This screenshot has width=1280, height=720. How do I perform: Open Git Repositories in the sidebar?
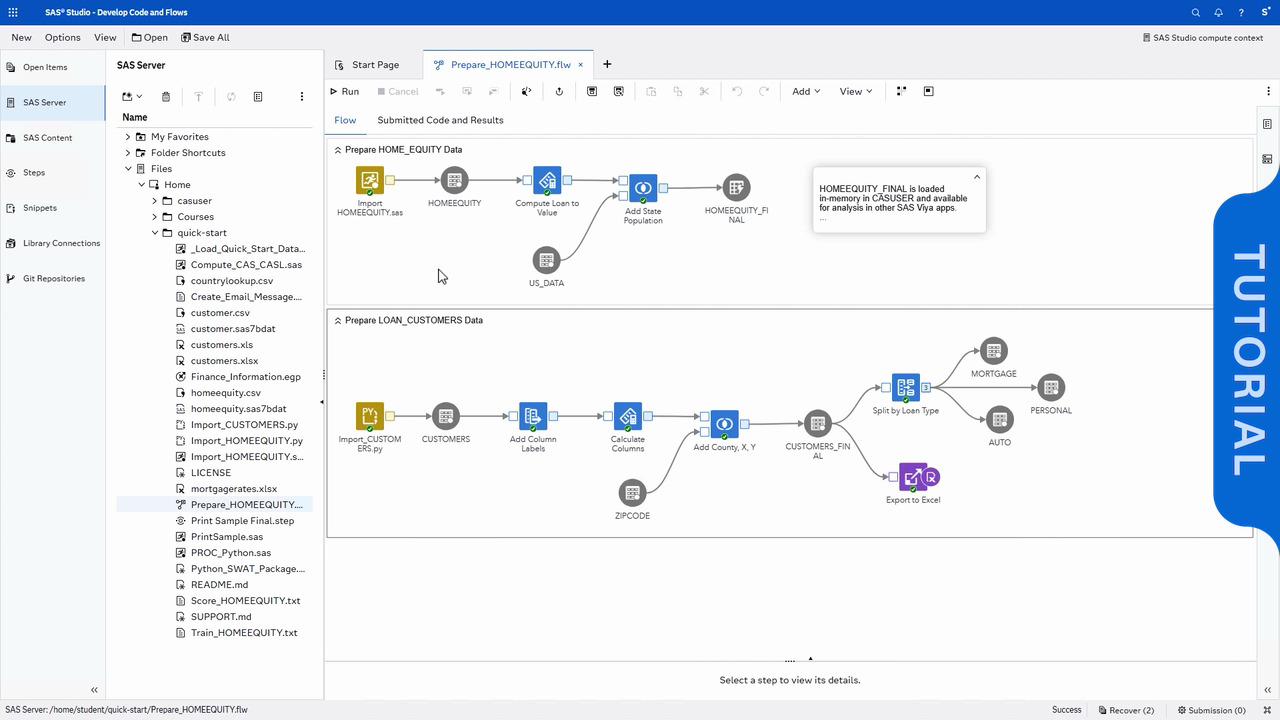point(53,279)
